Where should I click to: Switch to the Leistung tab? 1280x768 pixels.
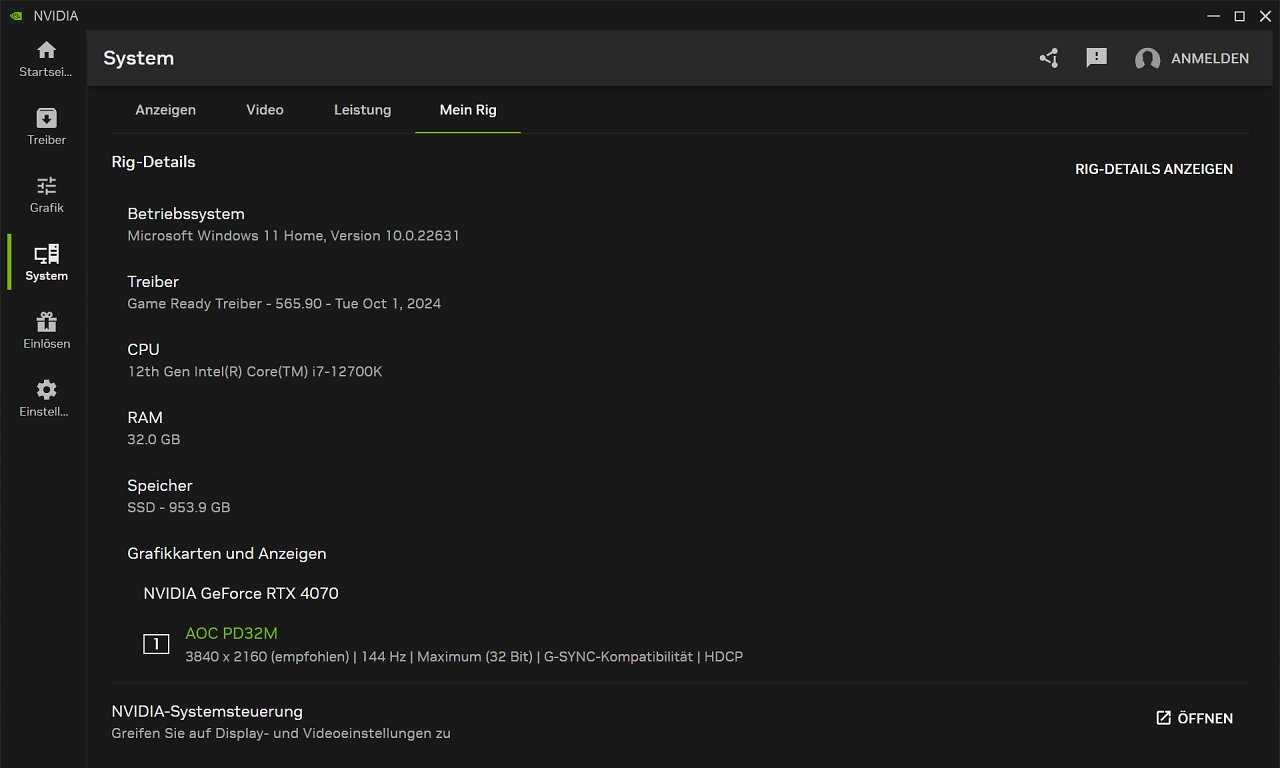[362, 110]
